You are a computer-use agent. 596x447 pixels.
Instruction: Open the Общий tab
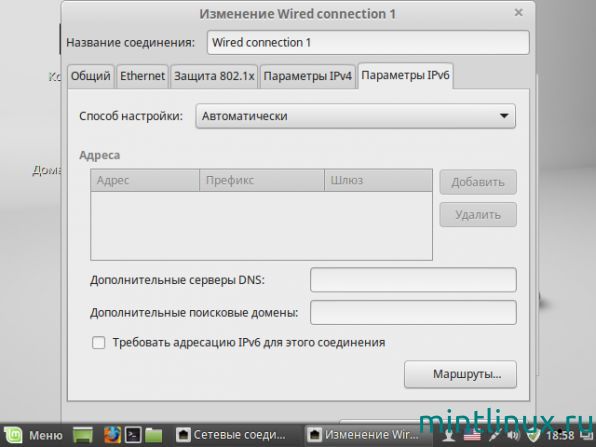click(x=90, y=76)
